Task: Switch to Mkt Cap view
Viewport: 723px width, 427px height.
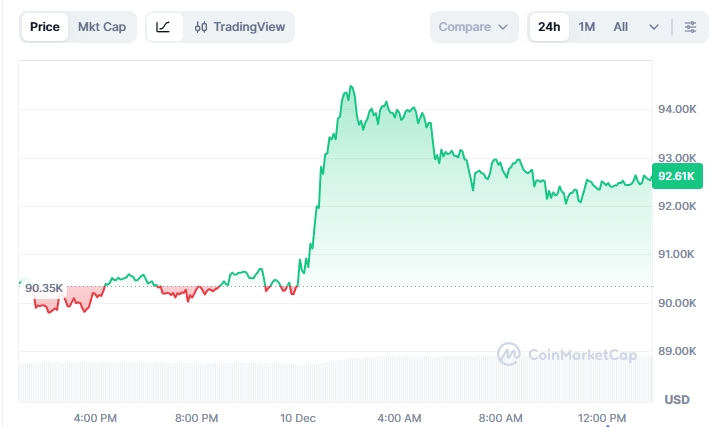Action: (x=102, y=27)
